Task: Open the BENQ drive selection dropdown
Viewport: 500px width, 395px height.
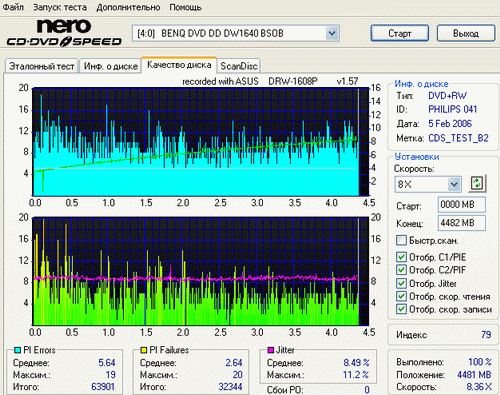Action: [332, 33]
